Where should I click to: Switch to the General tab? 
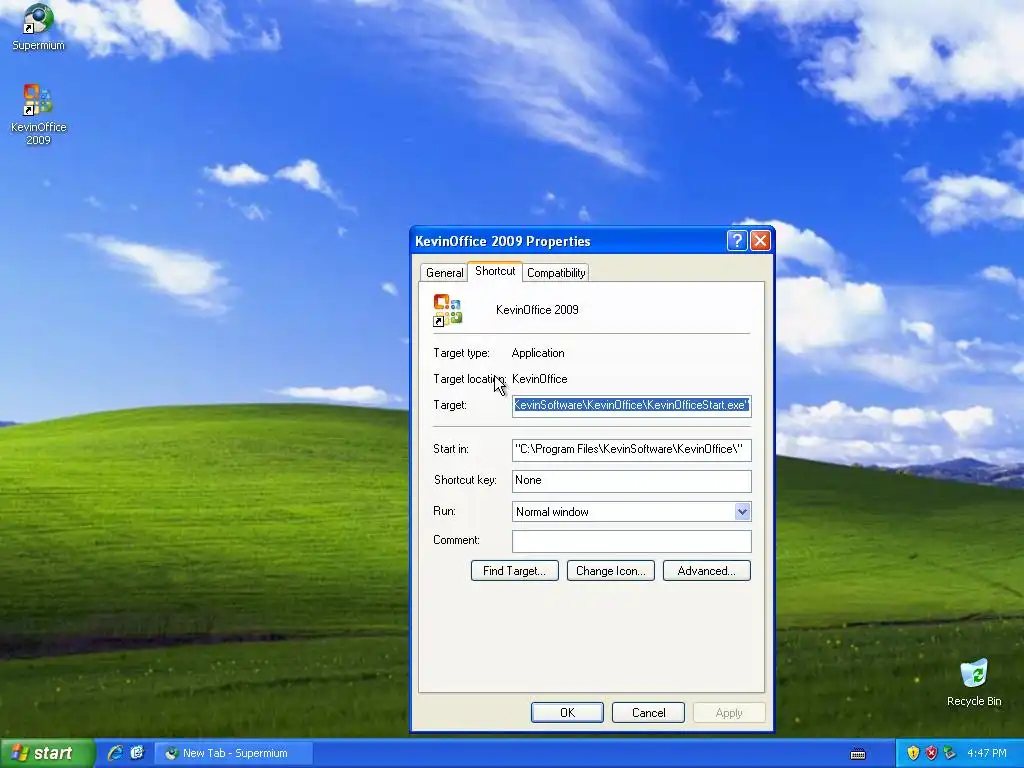point(444,273)
